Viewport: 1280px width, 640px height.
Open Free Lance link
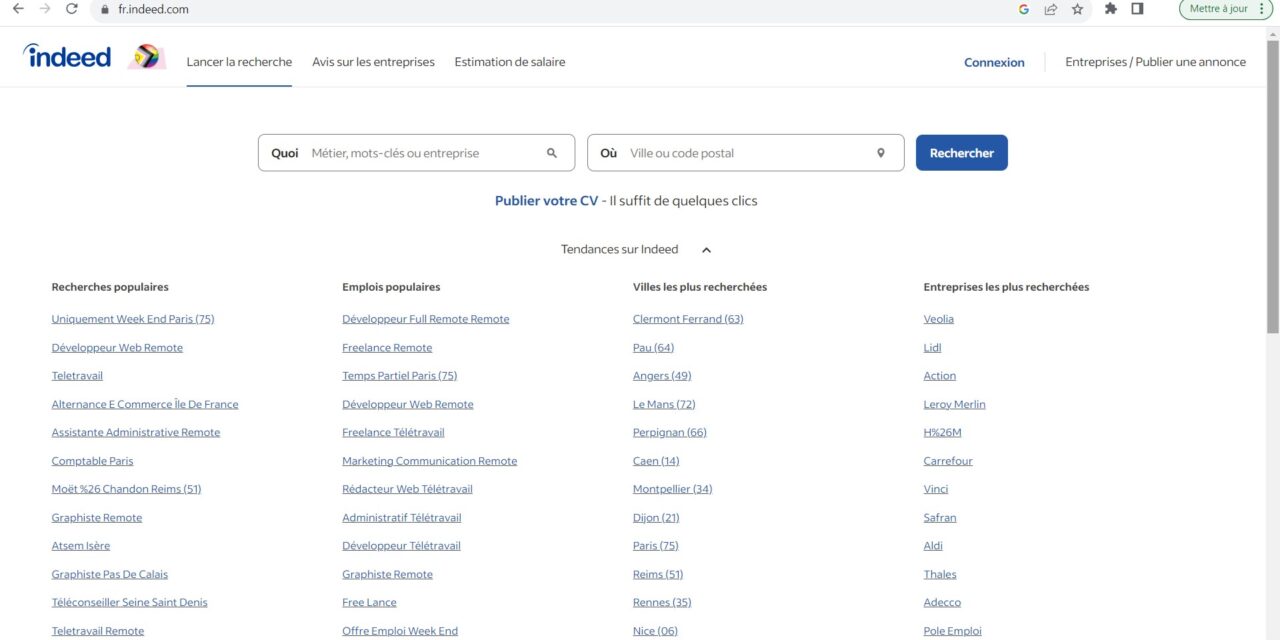pyautogui.click(x=369, y=603)
